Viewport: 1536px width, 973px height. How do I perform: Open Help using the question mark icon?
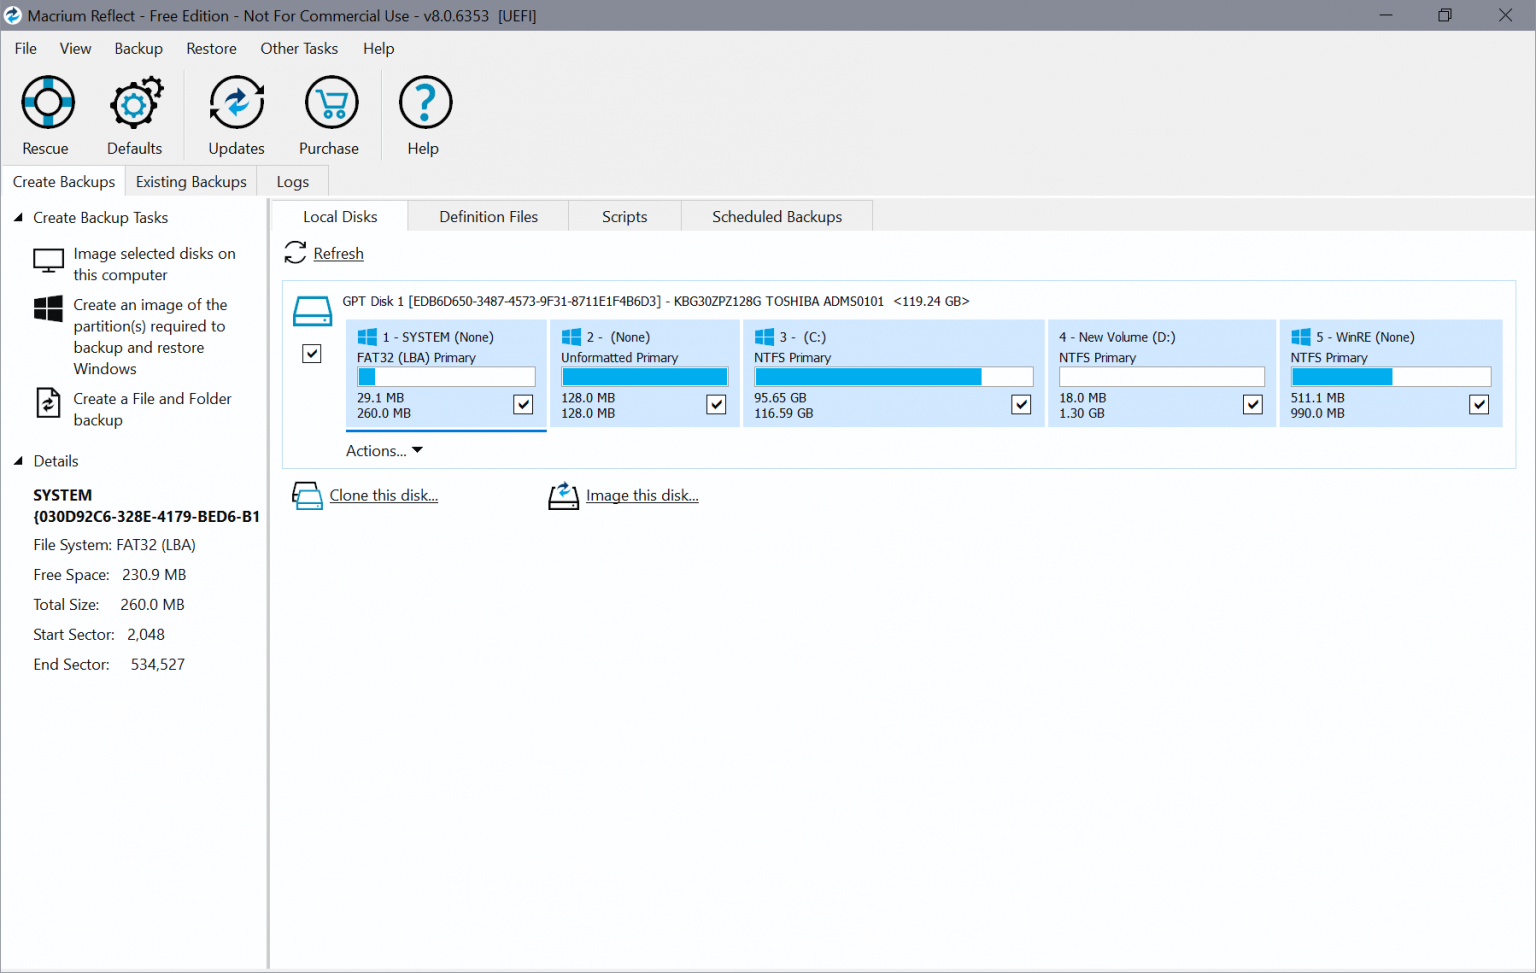click(x=424, y=113)
